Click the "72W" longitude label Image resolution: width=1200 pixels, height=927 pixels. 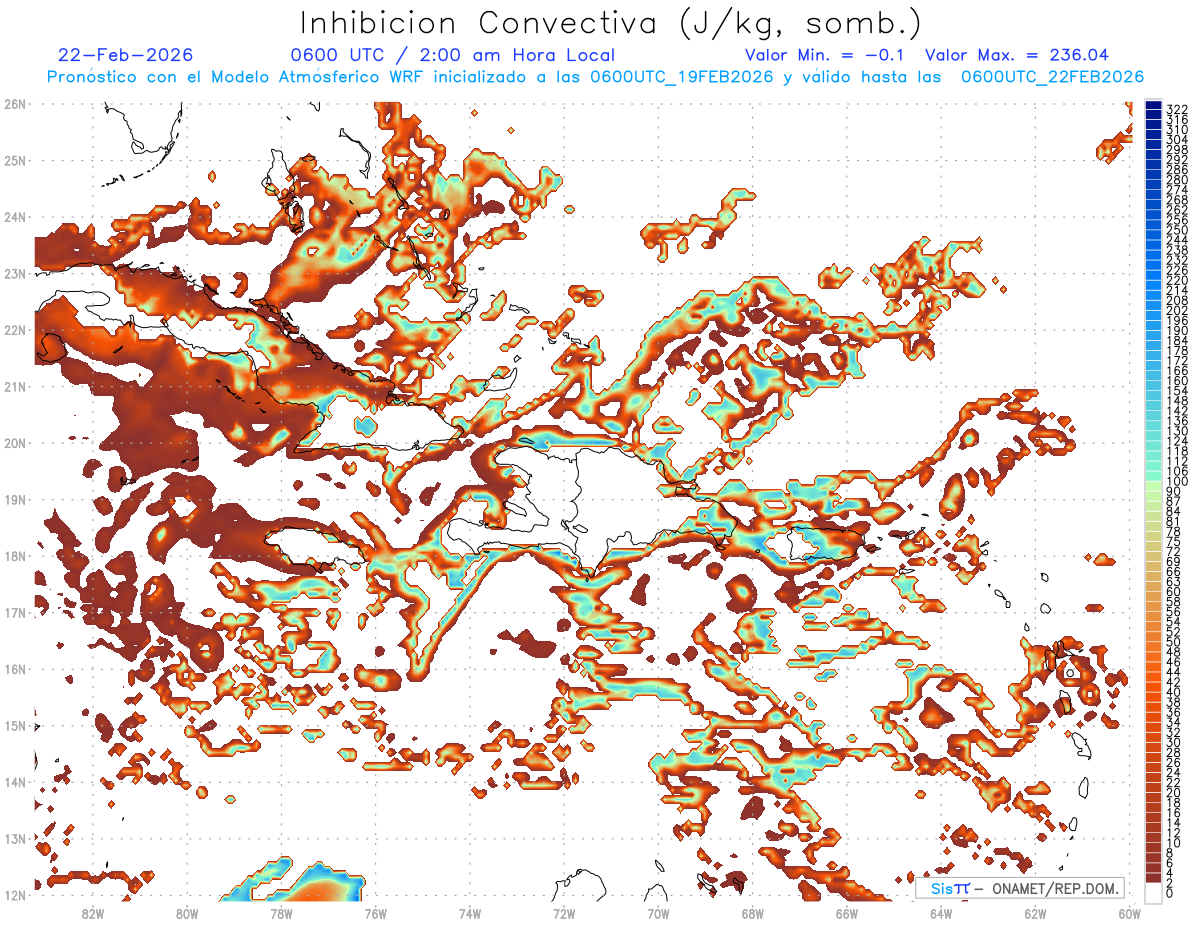pos(564,914)
